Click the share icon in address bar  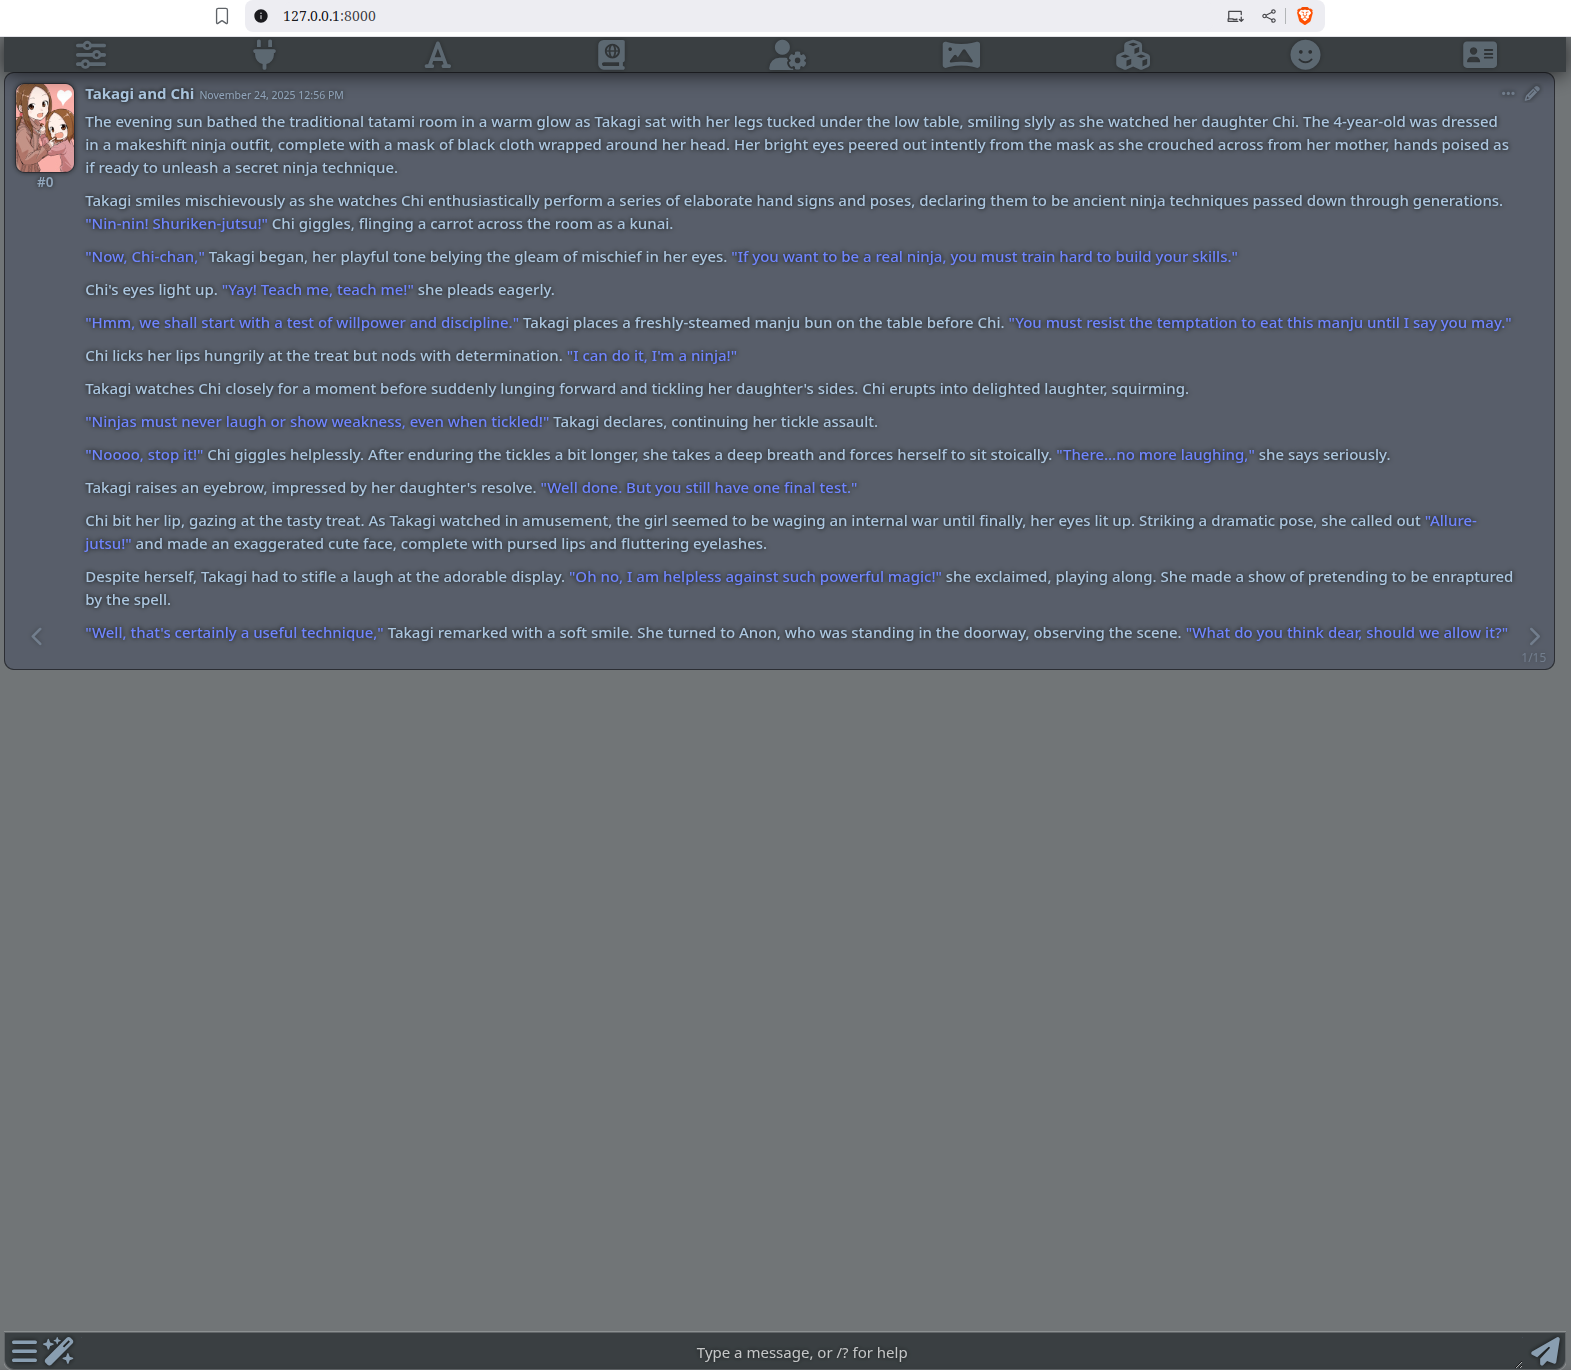(x=1269, y=16)
